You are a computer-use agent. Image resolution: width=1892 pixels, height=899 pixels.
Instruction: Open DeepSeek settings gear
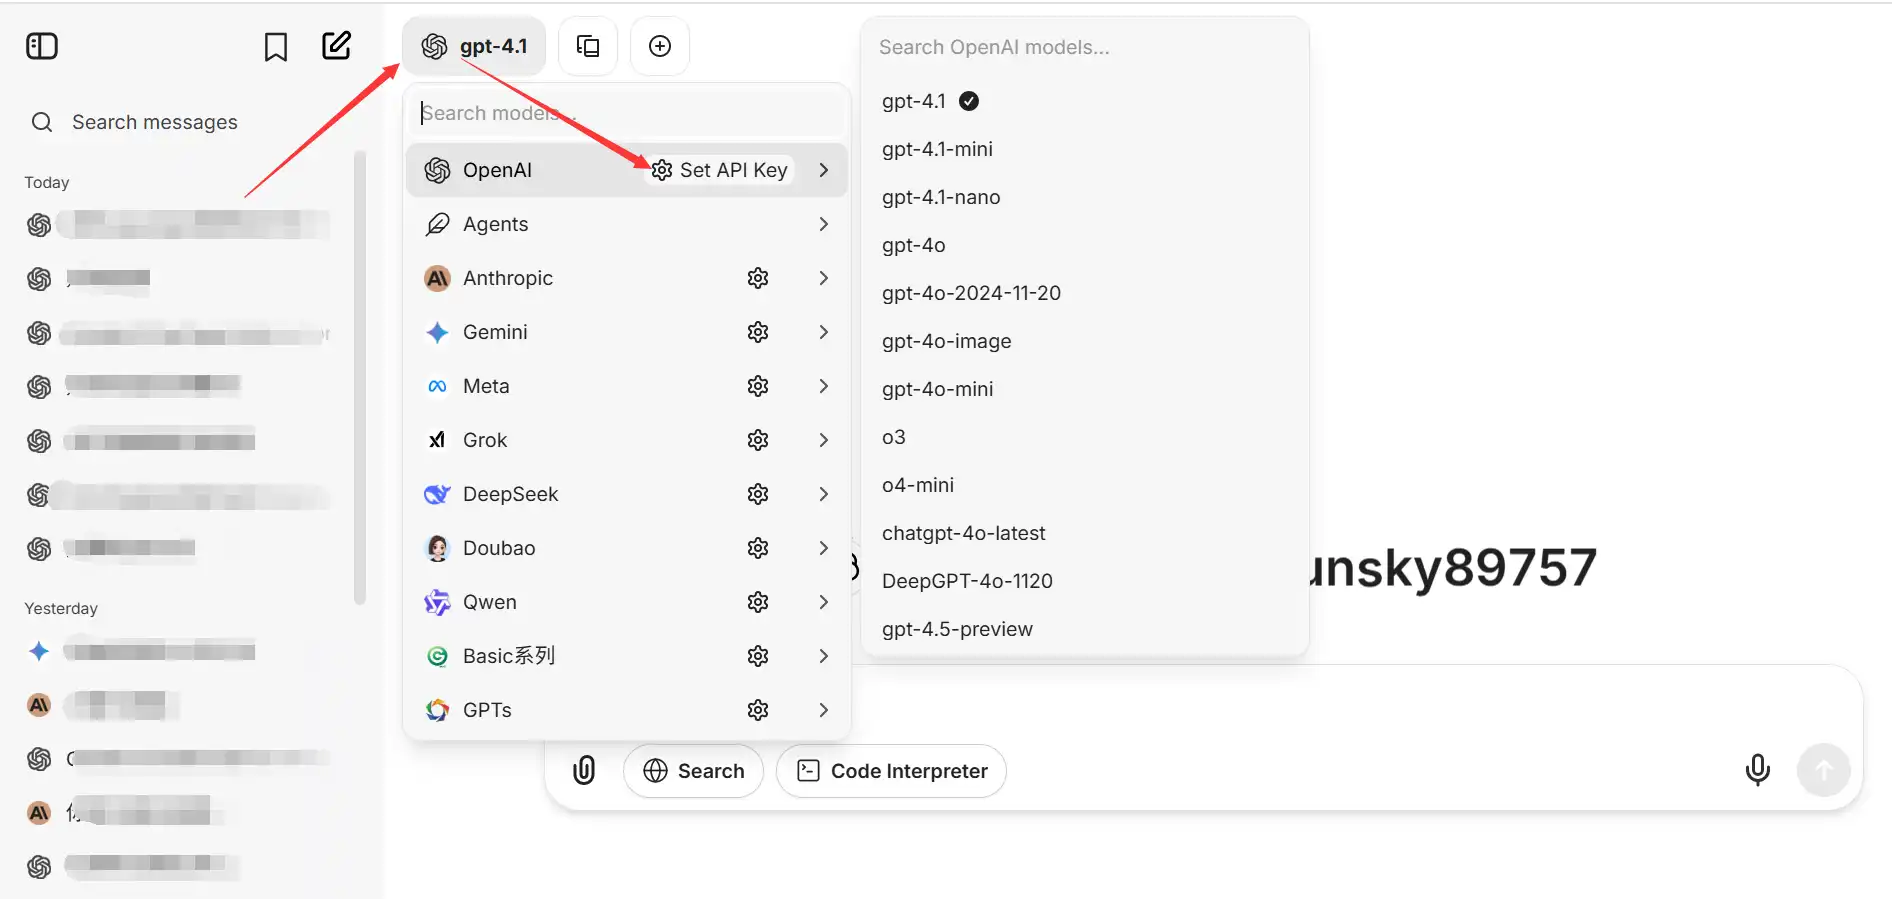[x=758, y=494]
